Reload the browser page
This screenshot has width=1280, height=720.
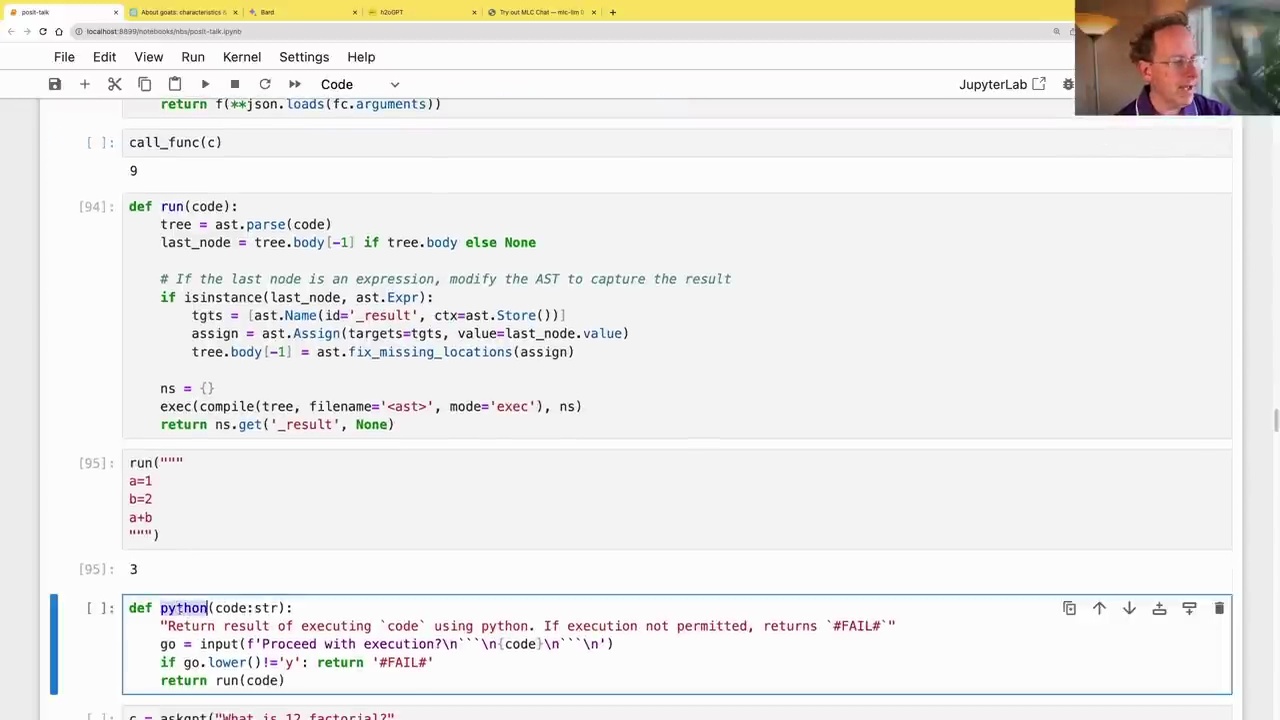(43, 31)
